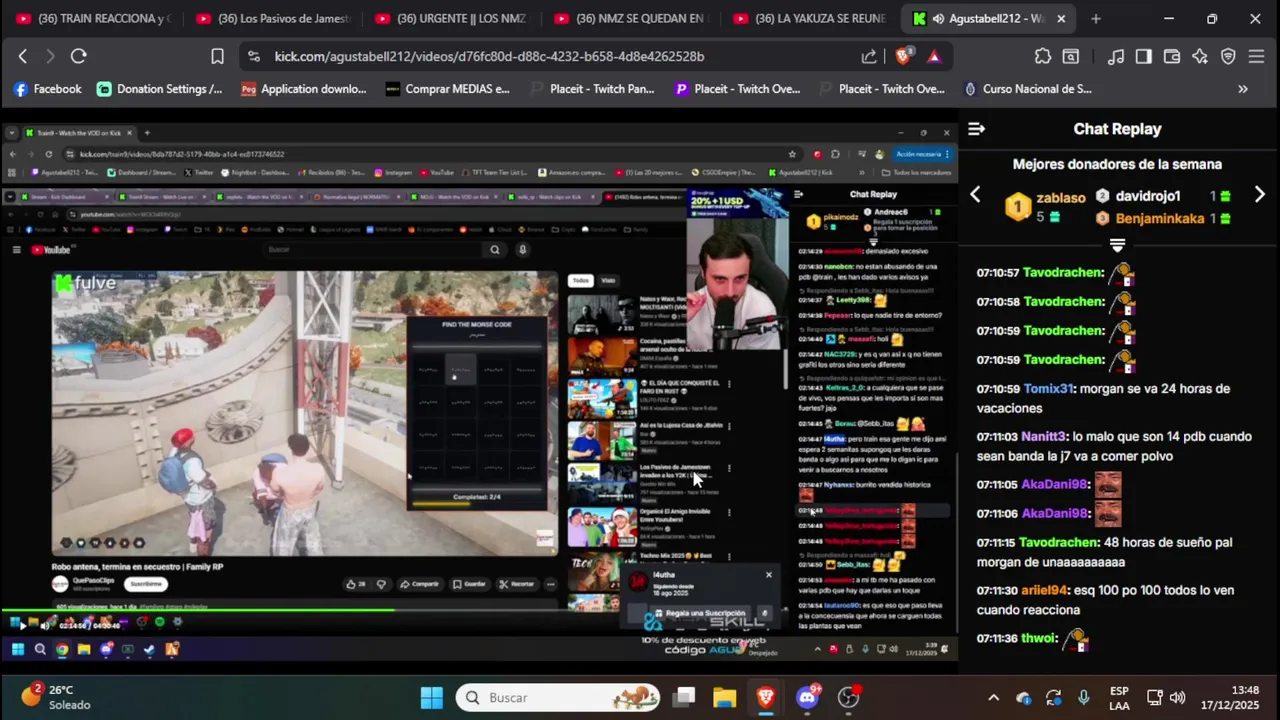1280x720 pixels.
Task: Open Brave Rewards triangle icon
Action: [x=934, y=57]
